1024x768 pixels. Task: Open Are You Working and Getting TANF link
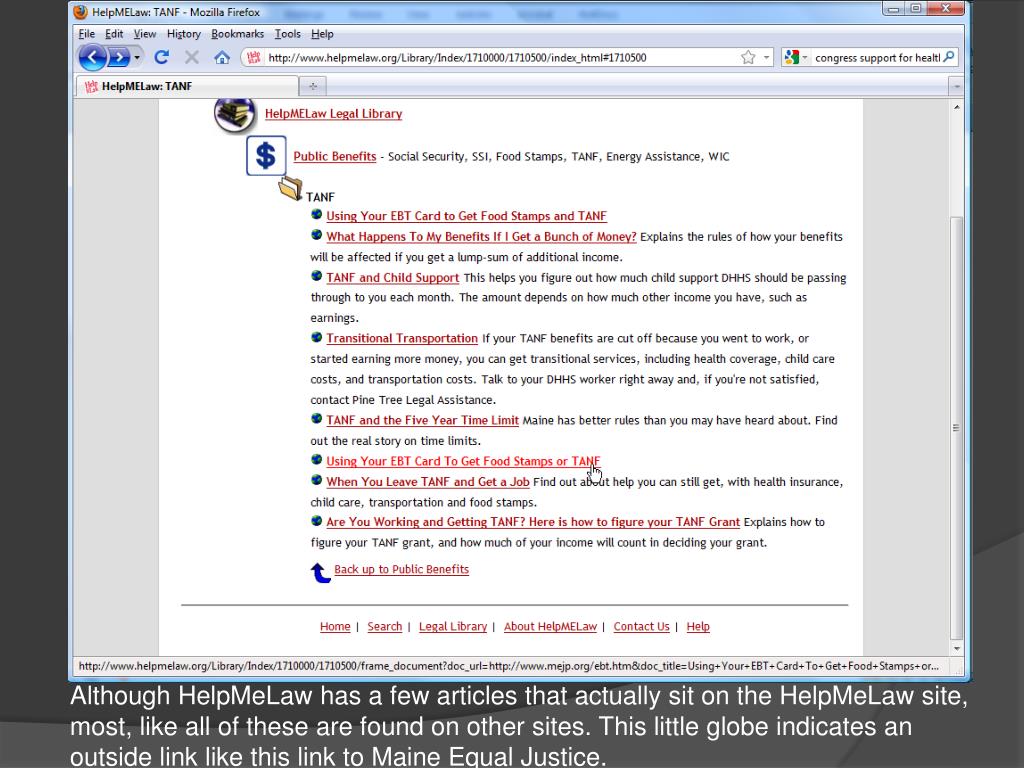click(x=533, y=522)
